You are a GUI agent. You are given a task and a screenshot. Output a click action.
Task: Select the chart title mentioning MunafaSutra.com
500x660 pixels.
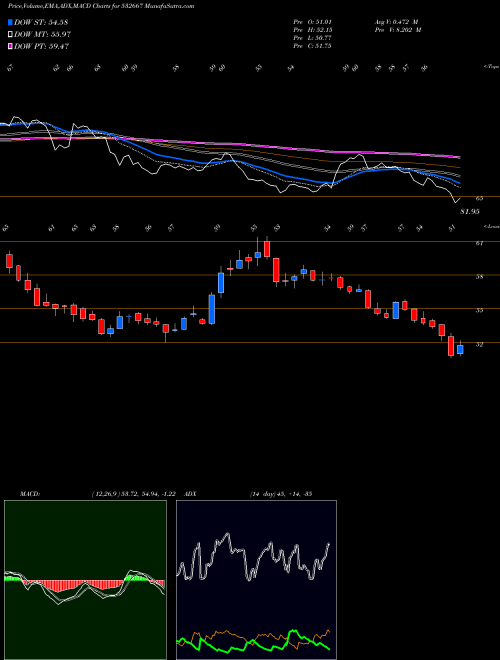(x=101, y=6)
